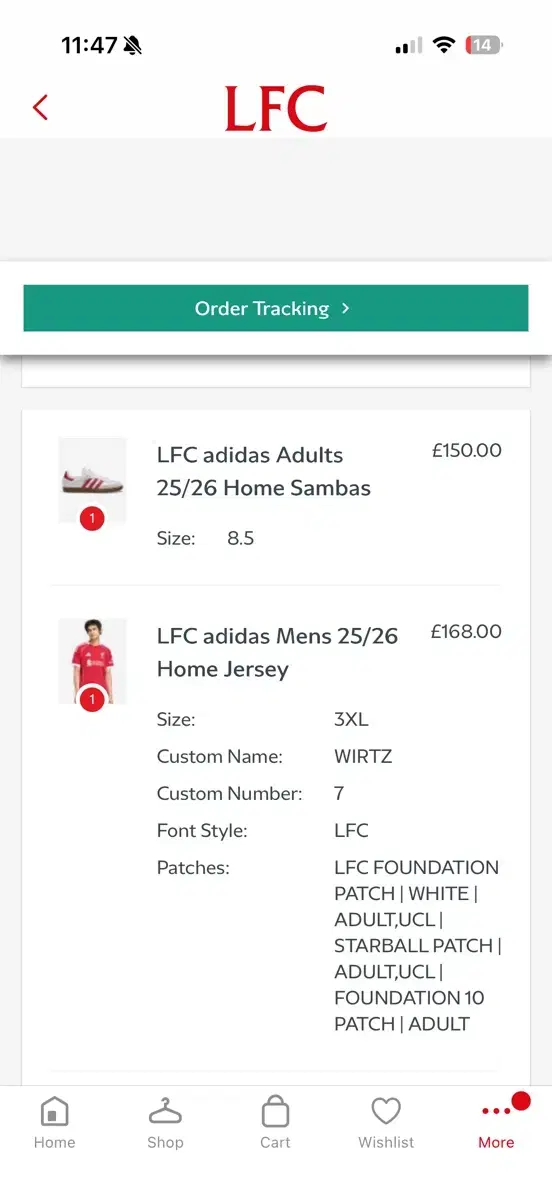Tap the 11:47 clock in status bar

(x=88, y=45)
